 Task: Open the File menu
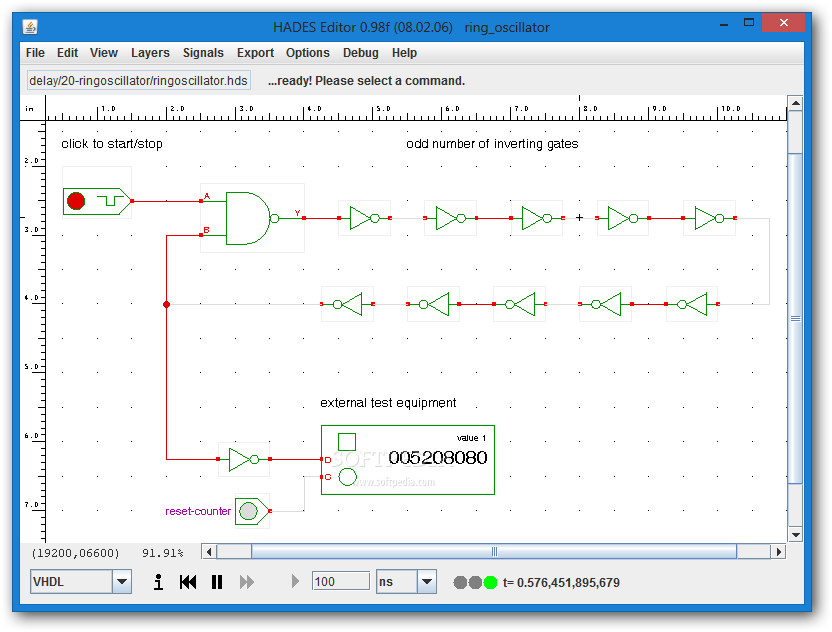[x=35, y=53]
